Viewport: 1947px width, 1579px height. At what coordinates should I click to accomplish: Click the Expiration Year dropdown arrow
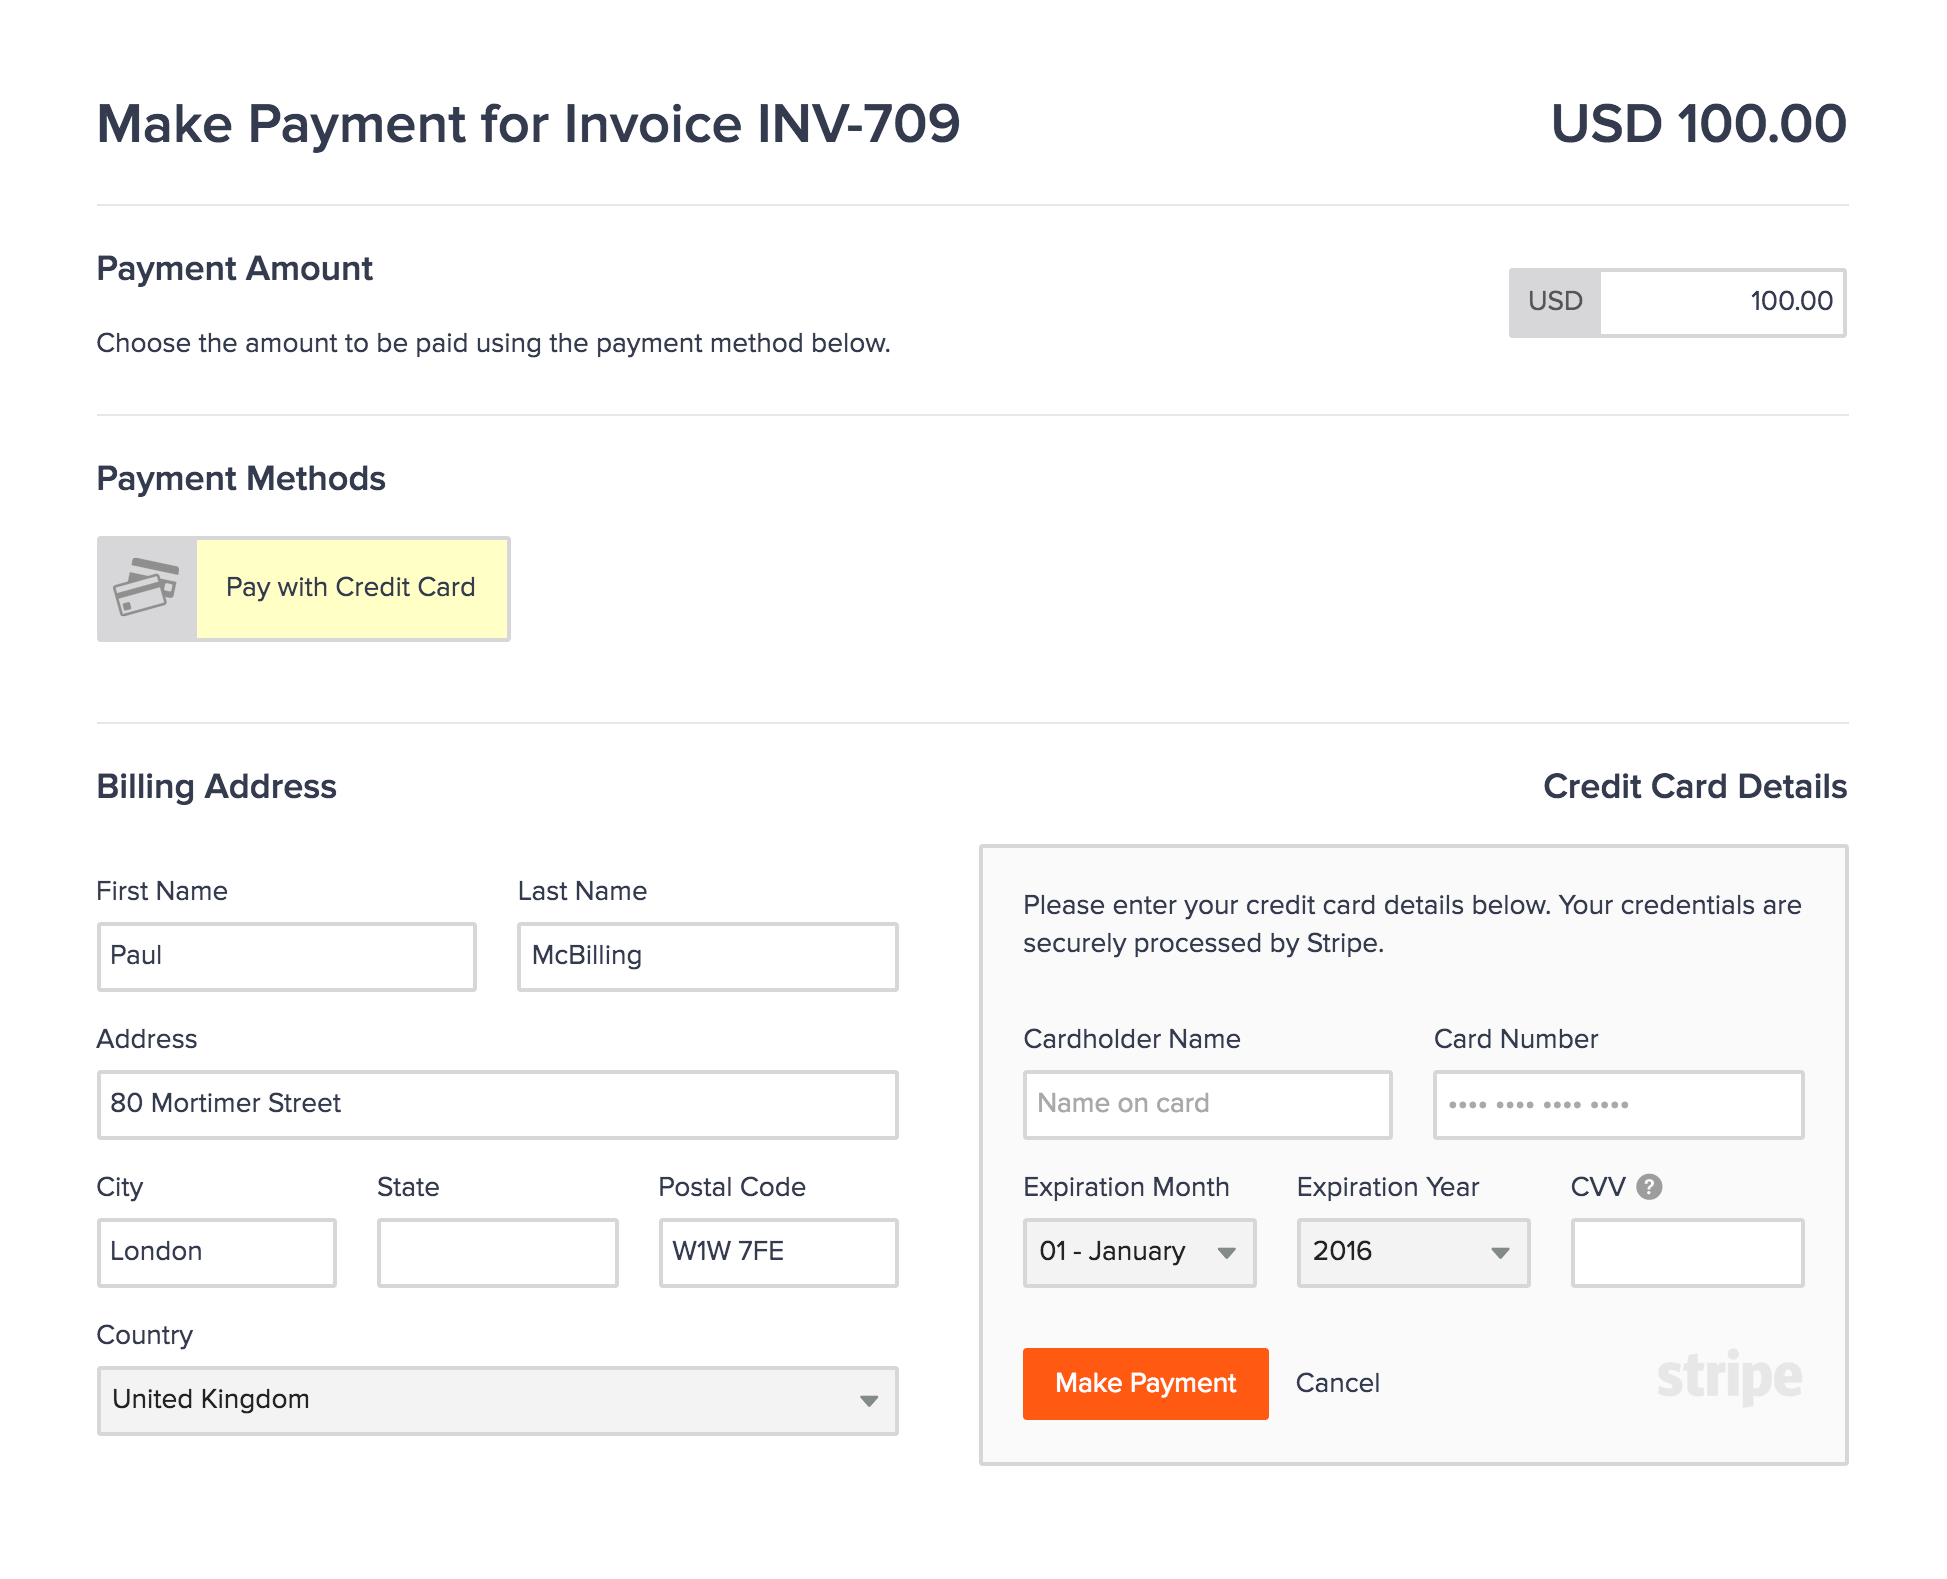point(1498,1254)
